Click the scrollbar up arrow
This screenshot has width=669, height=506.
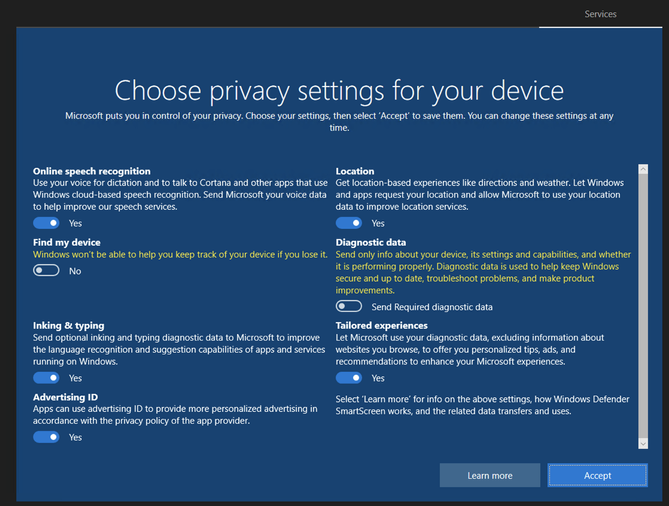point(643,169)
